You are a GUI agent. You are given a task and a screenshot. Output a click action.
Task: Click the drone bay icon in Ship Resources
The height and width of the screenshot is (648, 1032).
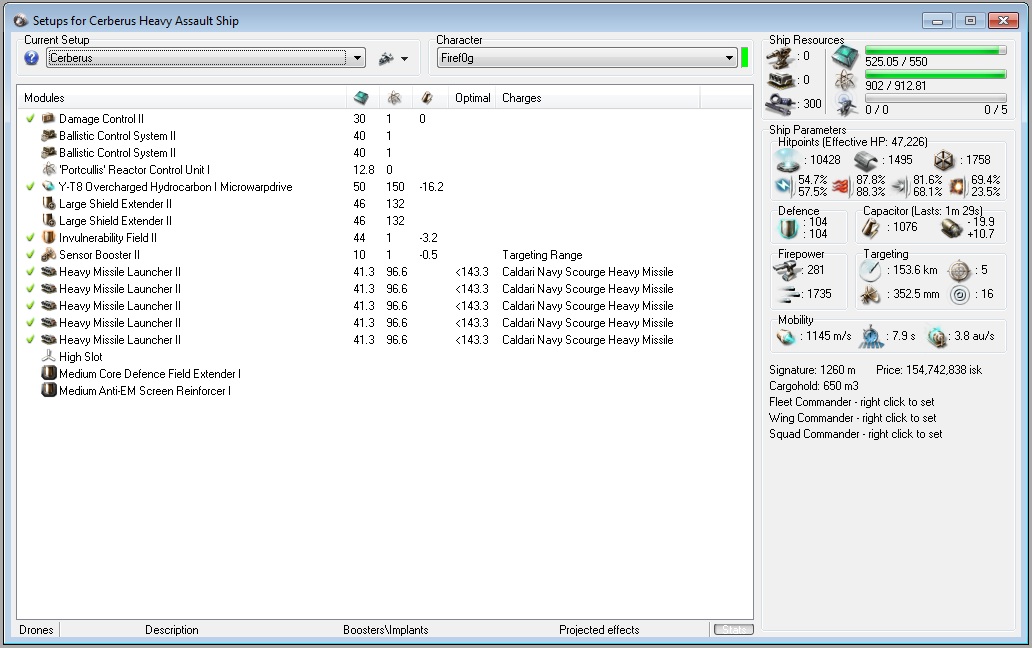coord(845,104)
